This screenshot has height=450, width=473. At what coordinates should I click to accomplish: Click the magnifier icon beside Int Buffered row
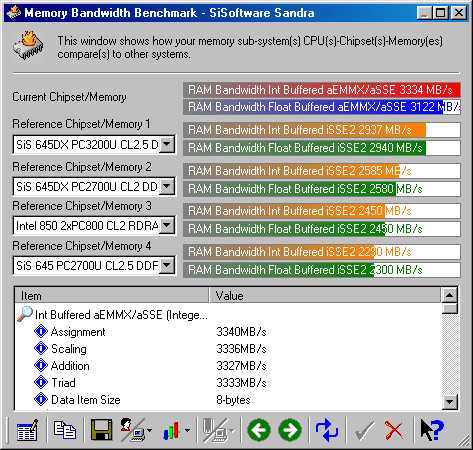(25, 314)
